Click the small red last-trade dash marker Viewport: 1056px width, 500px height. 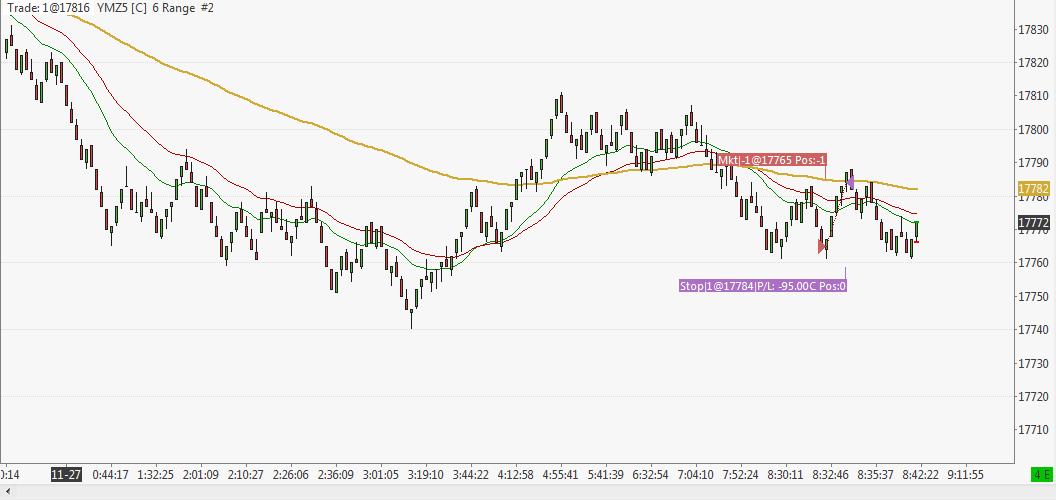(916, 242)
